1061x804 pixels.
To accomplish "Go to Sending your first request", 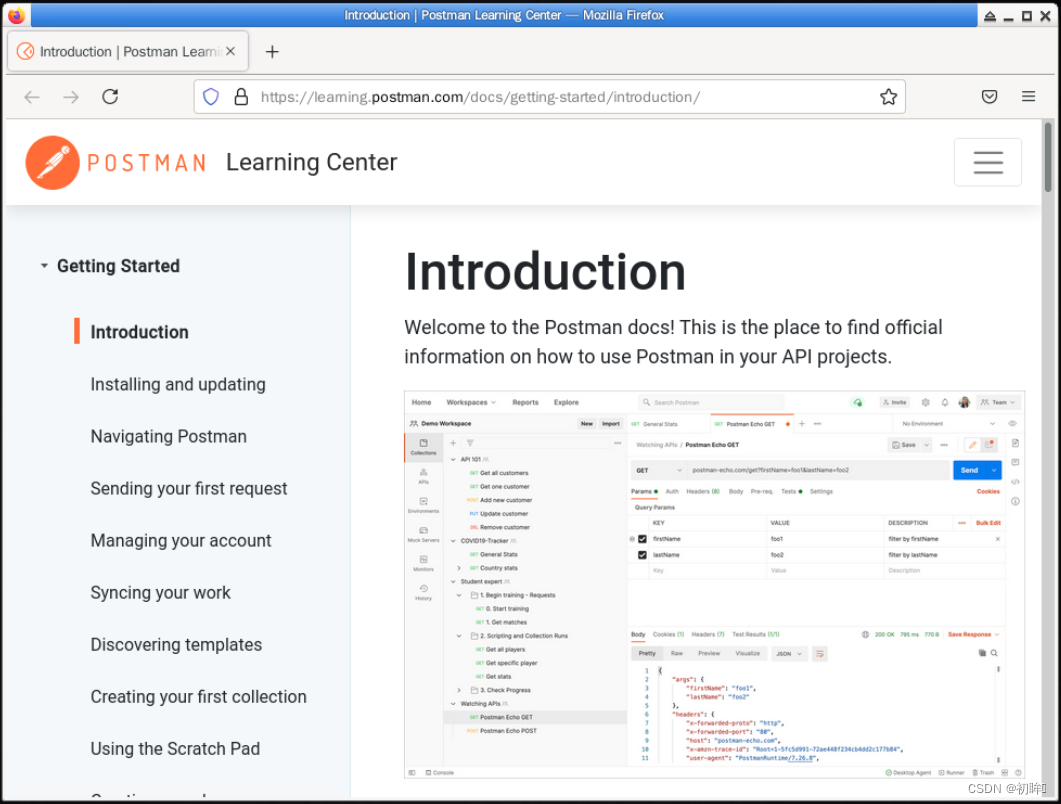I will click(x=189, y=489).
